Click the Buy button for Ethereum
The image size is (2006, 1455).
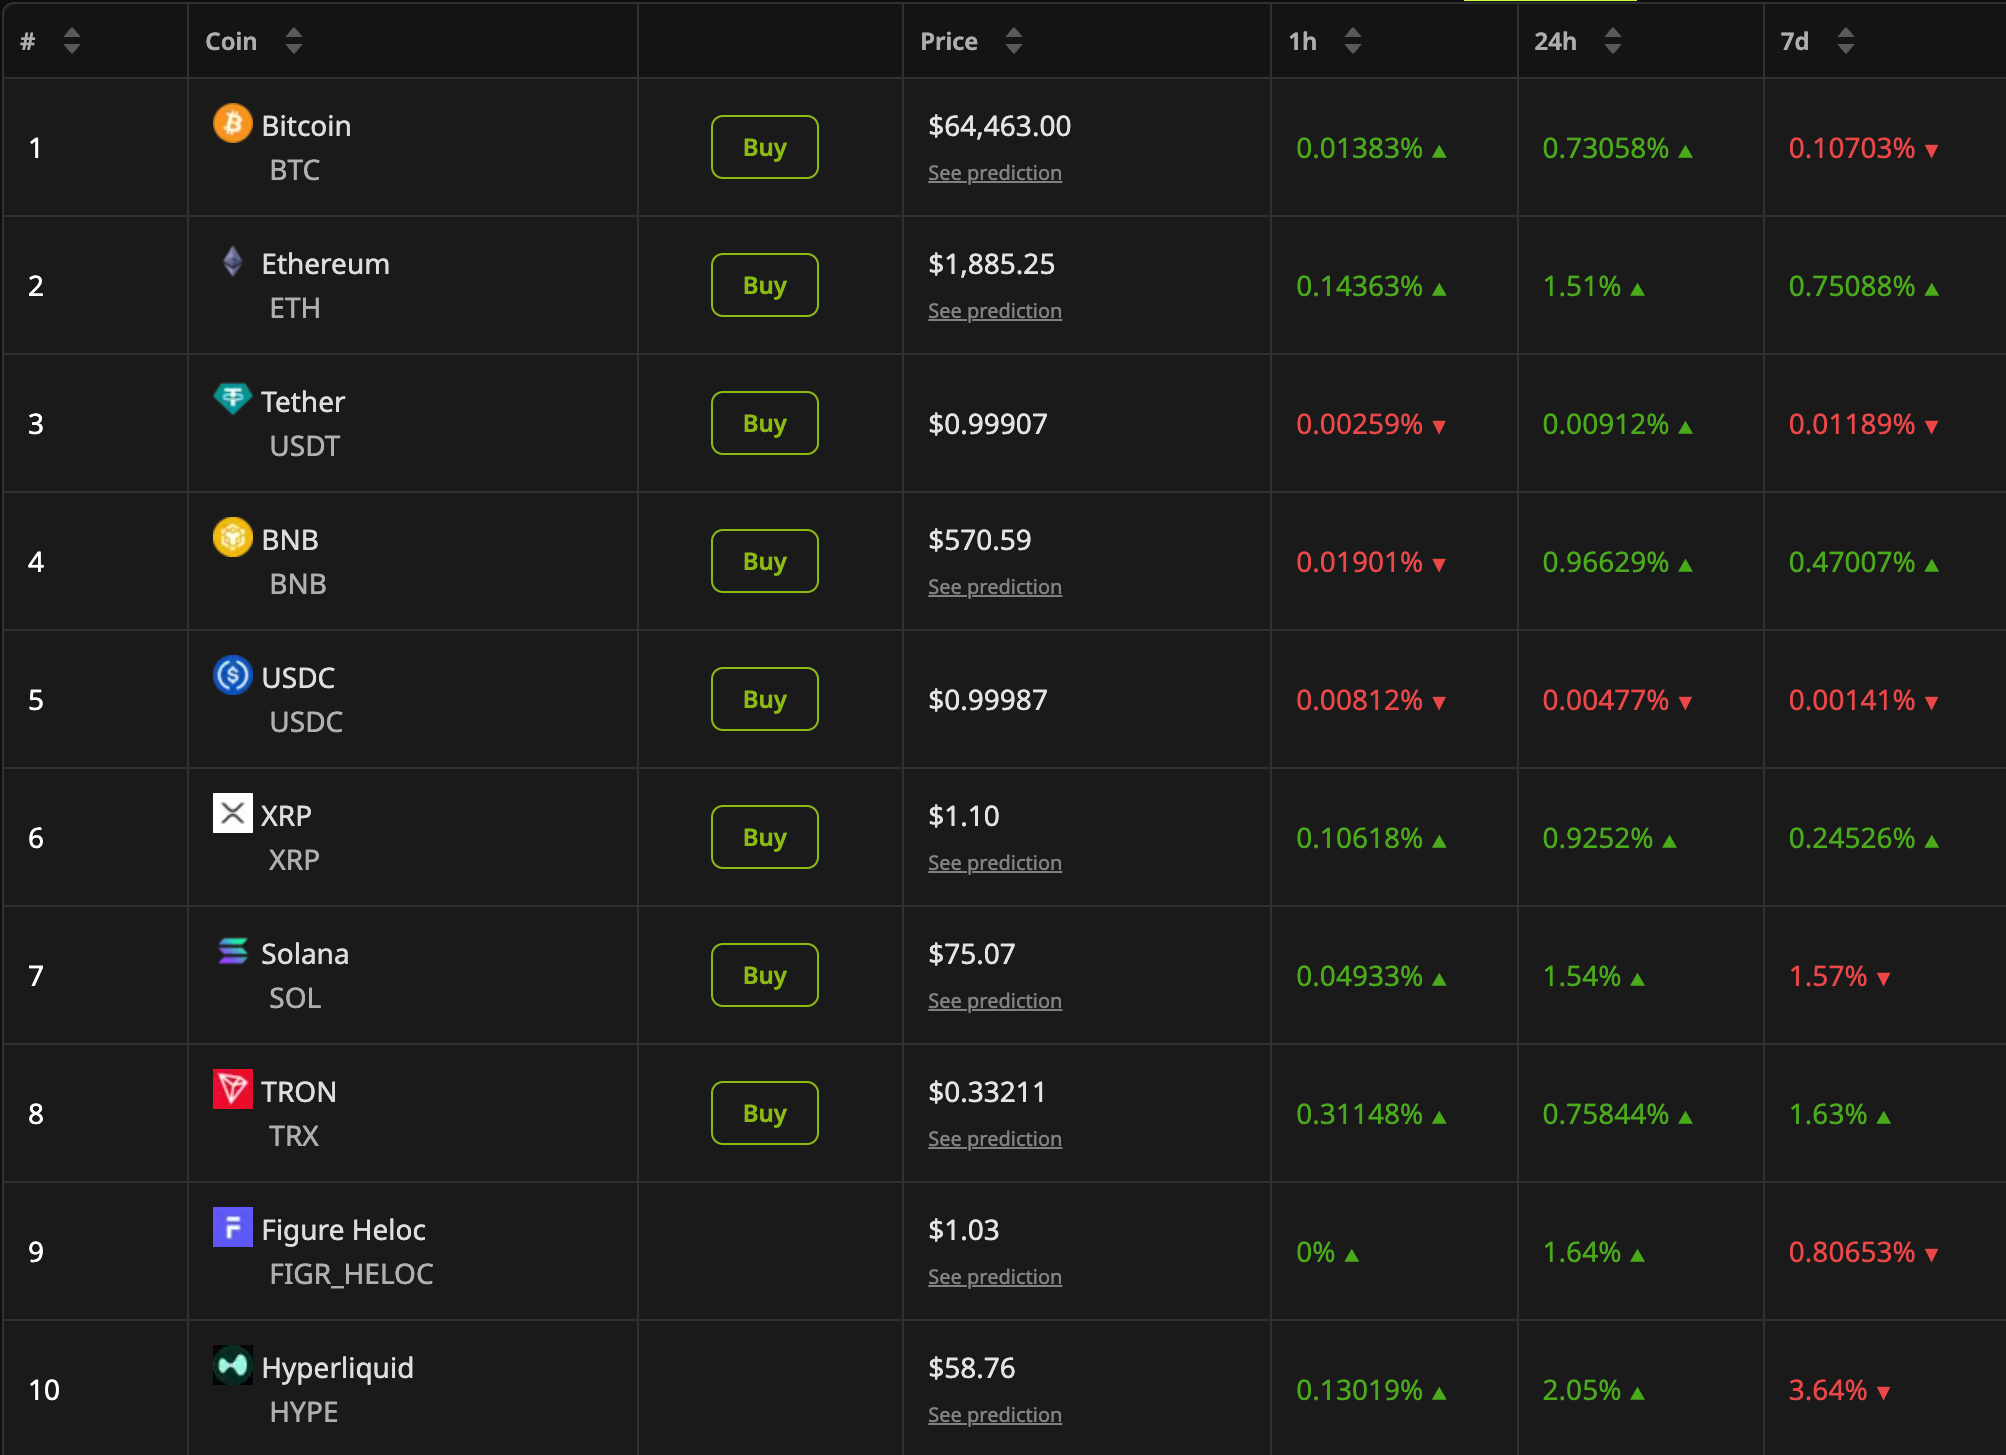(765, 285)
